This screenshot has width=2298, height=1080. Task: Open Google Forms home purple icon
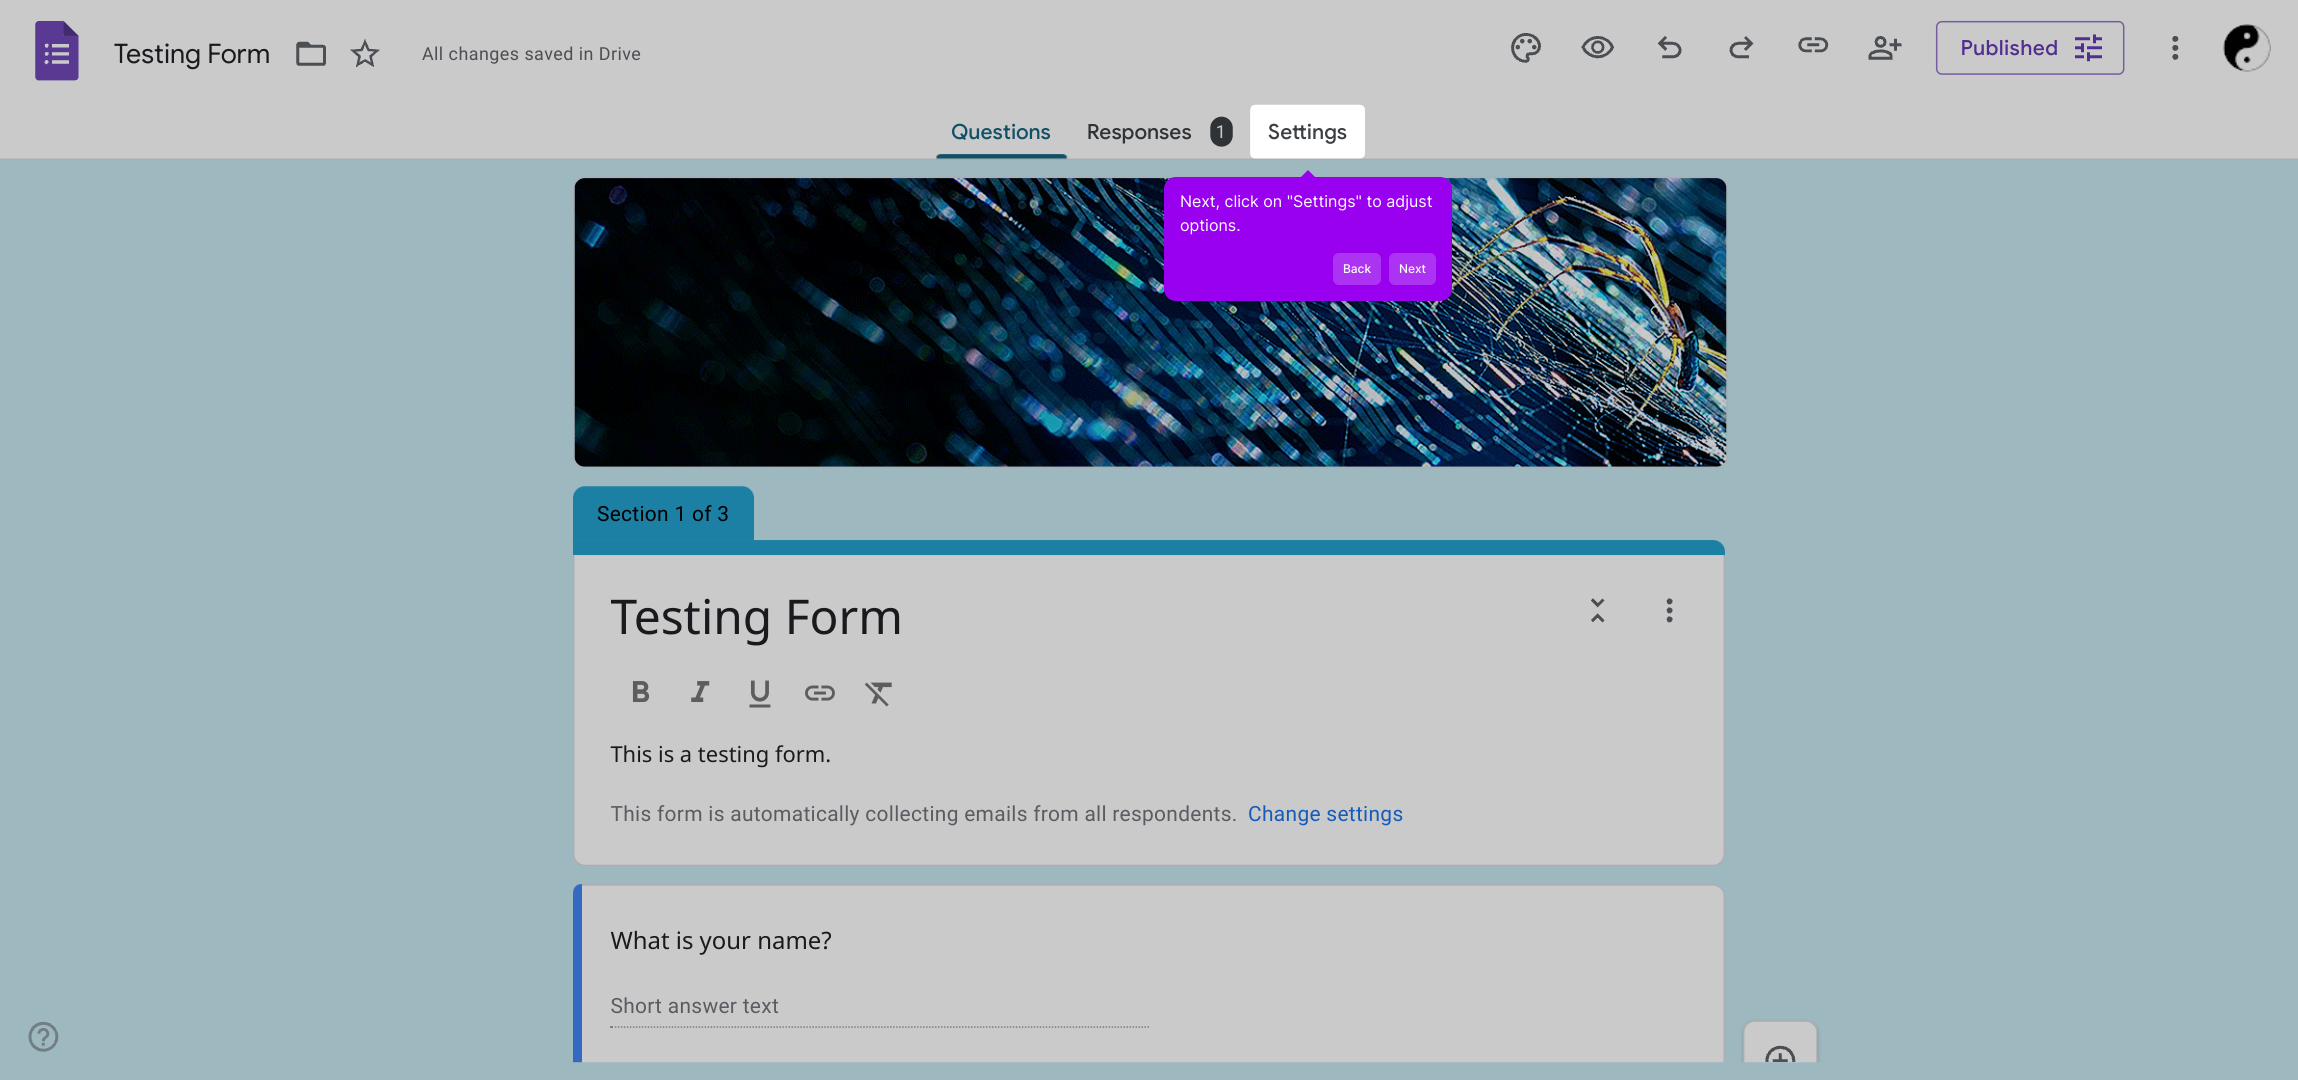[x=57, y=51]
